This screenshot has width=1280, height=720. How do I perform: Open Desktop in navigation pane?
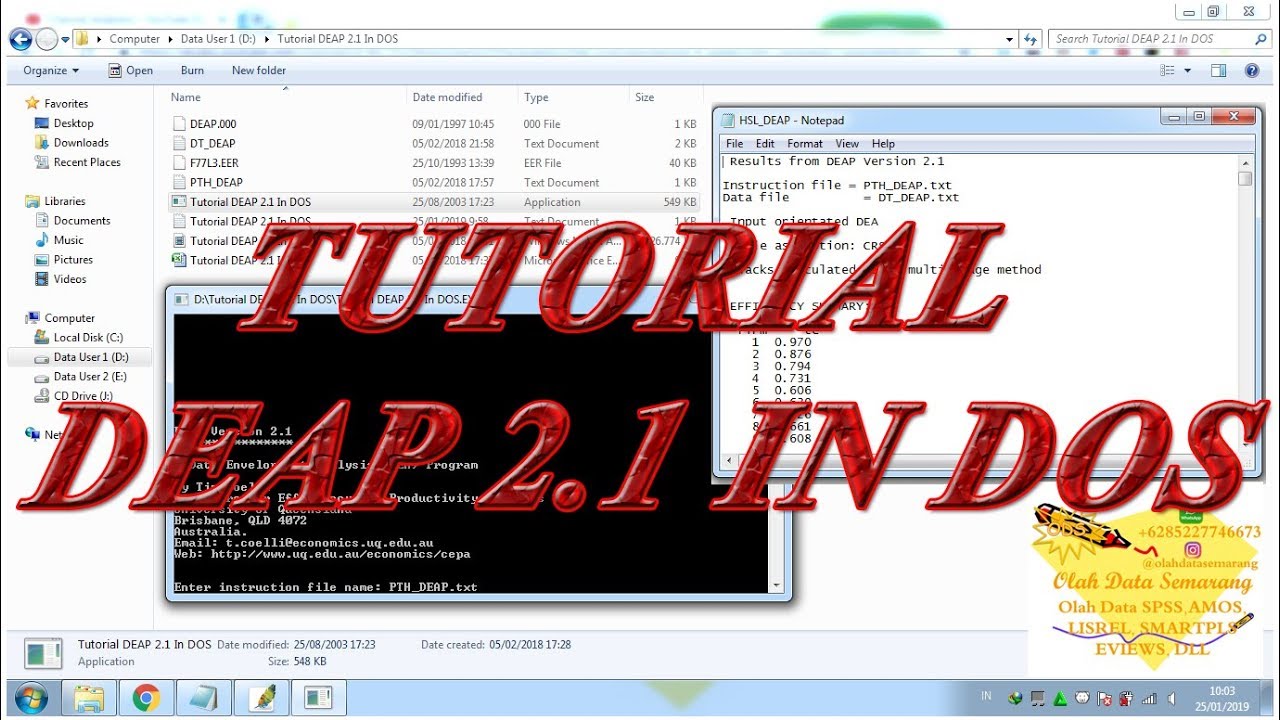tap(73, 123)
